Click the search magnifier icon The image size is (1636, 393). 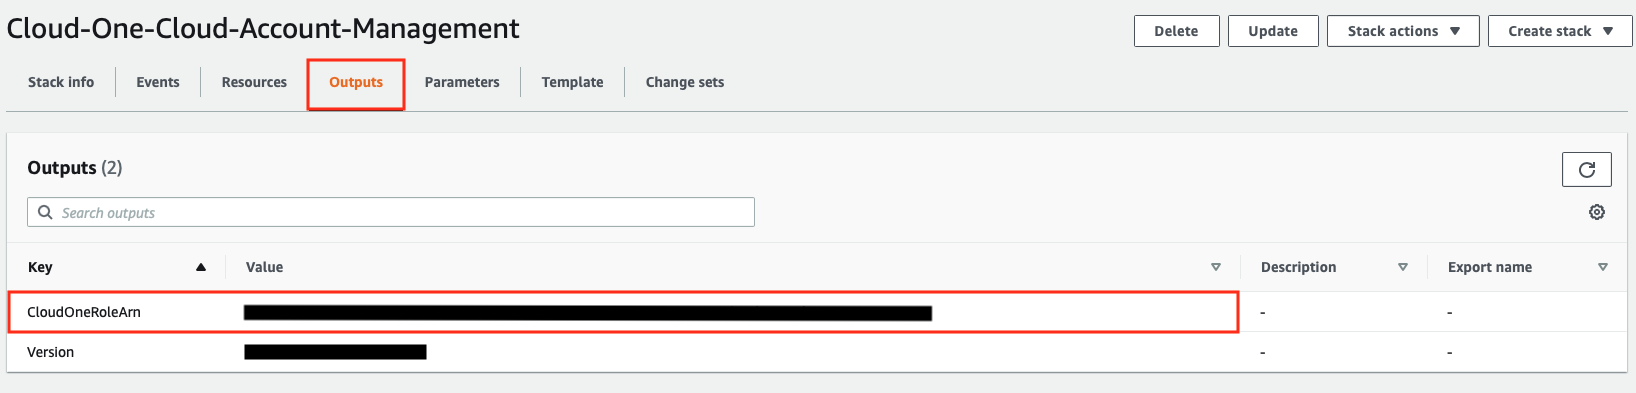pos(45,212)
